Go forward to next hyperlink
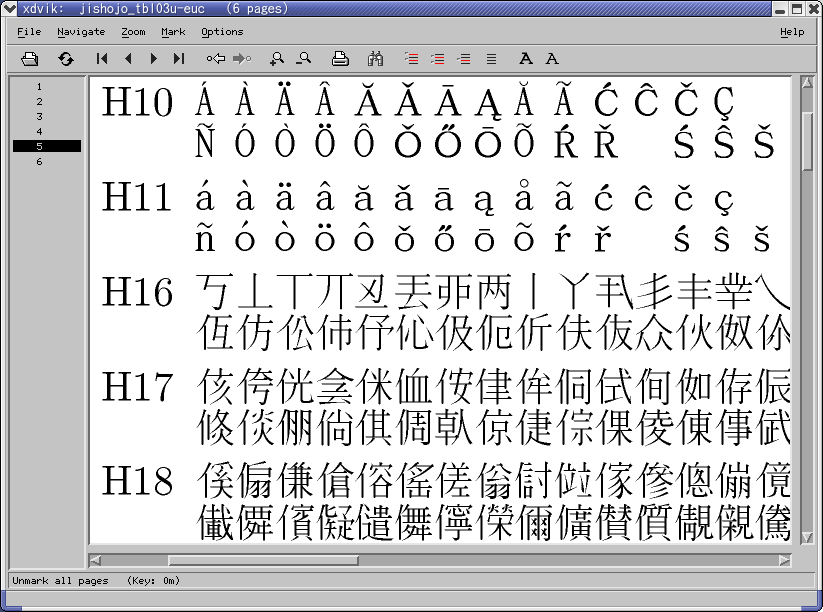Image resolution: width=823 pixels, height=612 pixels. [242, 59]
